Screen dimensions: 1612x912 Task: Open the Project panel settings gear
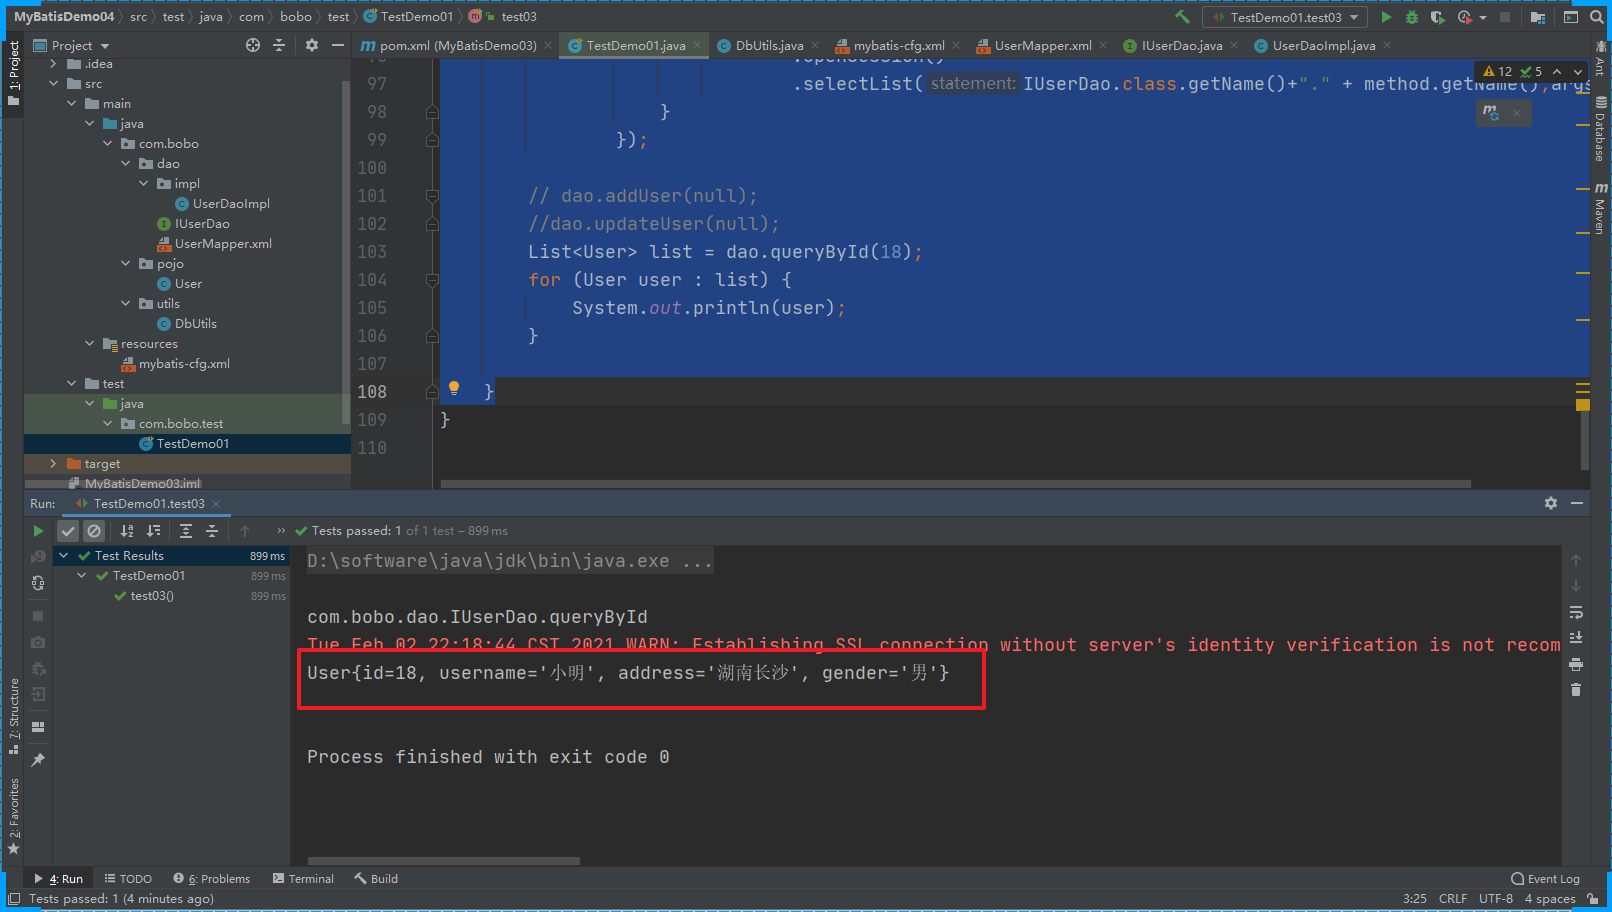tap(312, 45)
